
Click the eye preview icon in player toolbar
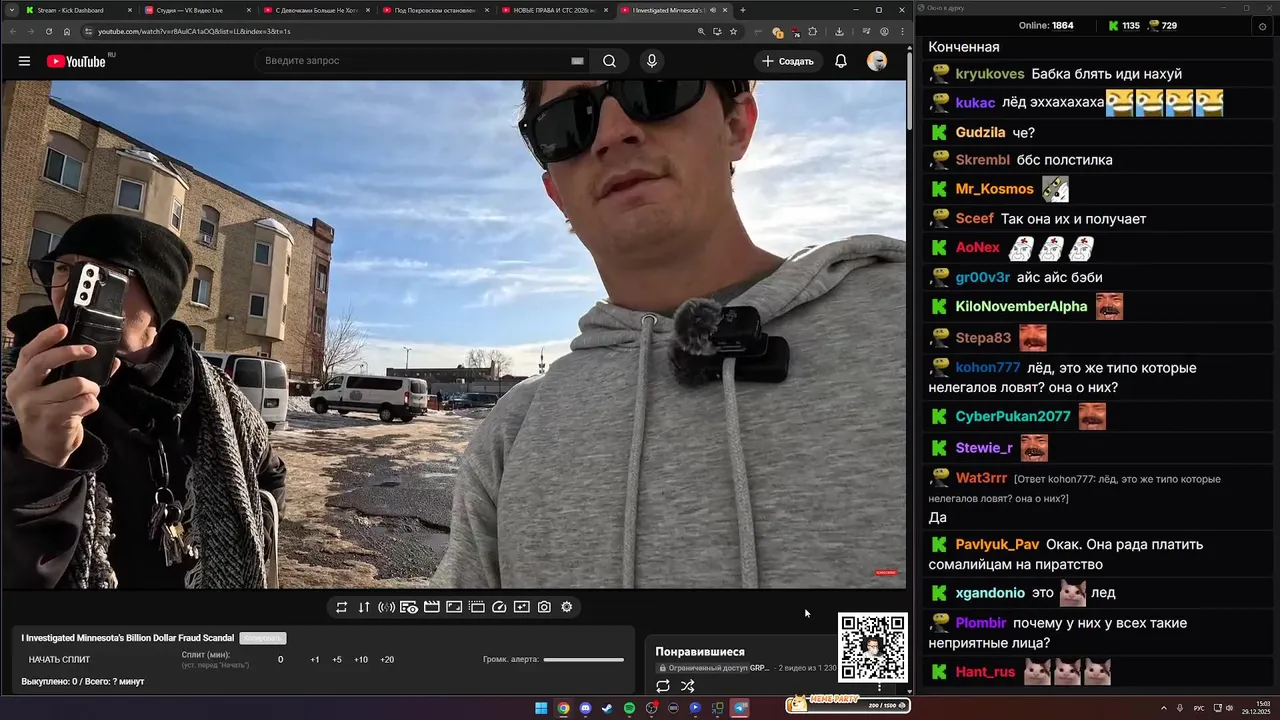coord(409,607)
